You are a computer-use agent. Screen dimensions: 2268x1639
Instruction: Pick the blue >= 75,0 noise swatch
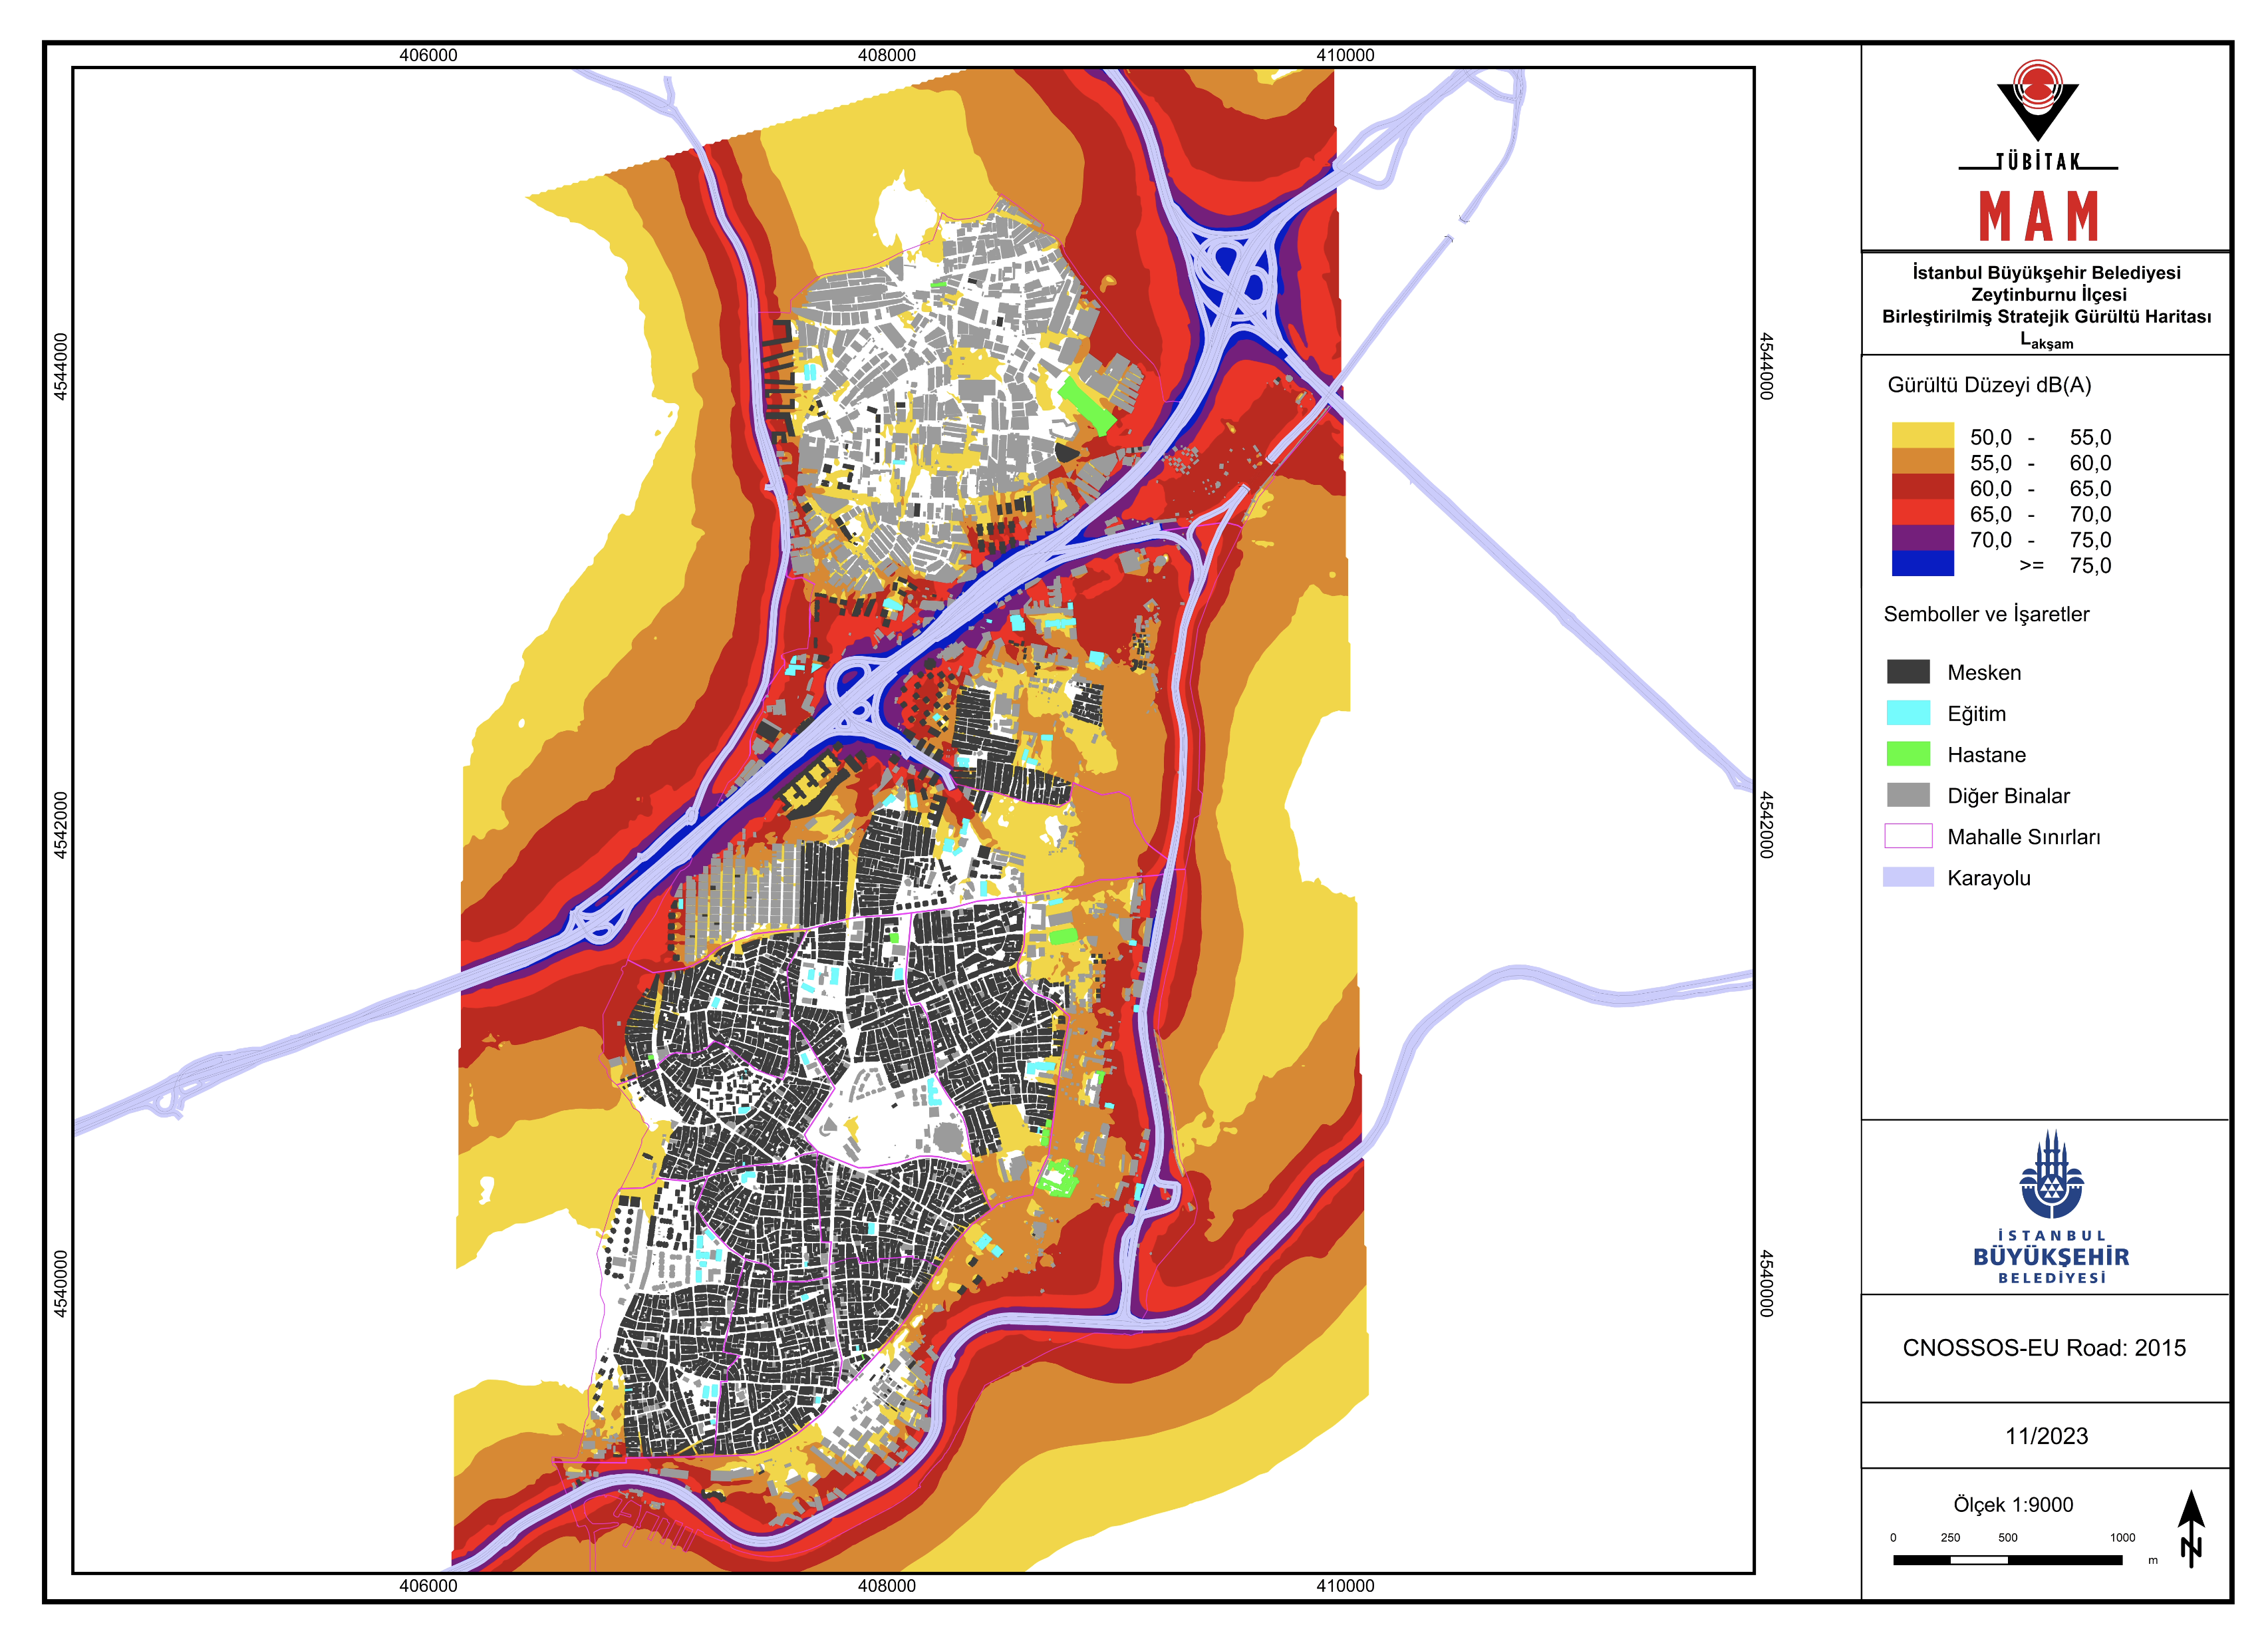1922,563
